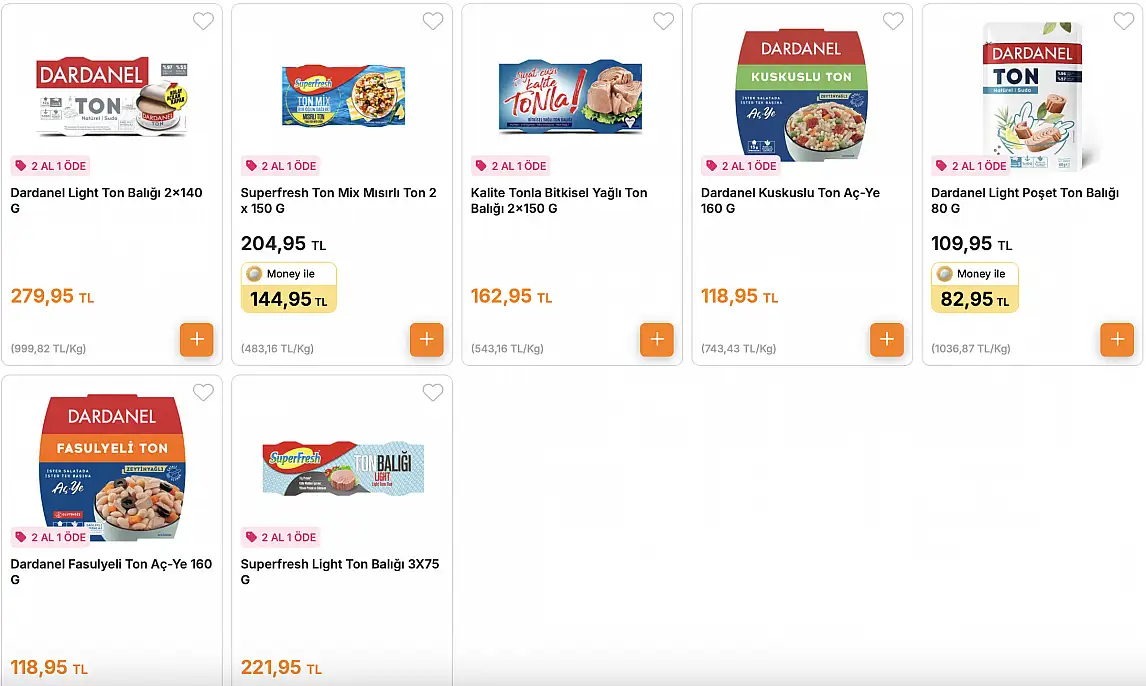
Task: Open Kalite Tonla product image
Action: coord(571,97)
